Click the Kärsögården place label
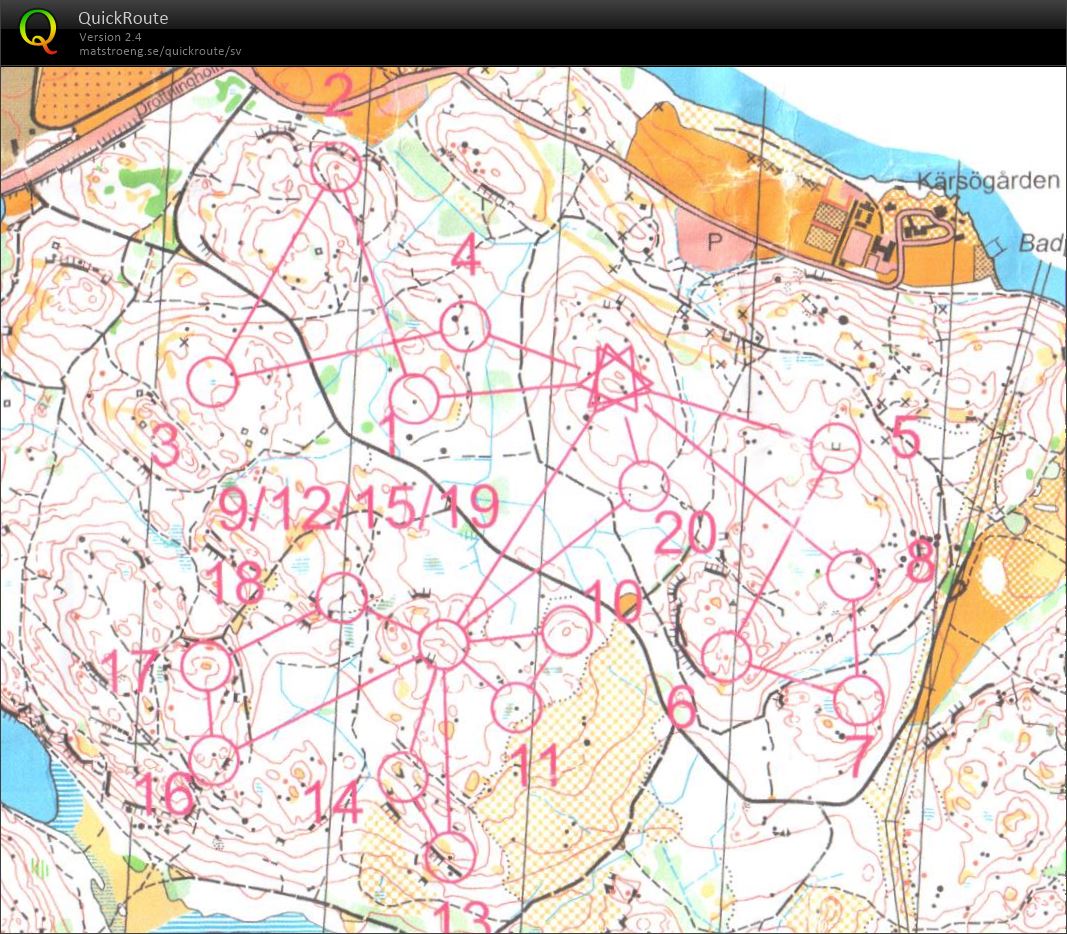Screen dimensions: 1067x934 click(x=988, y=181)
